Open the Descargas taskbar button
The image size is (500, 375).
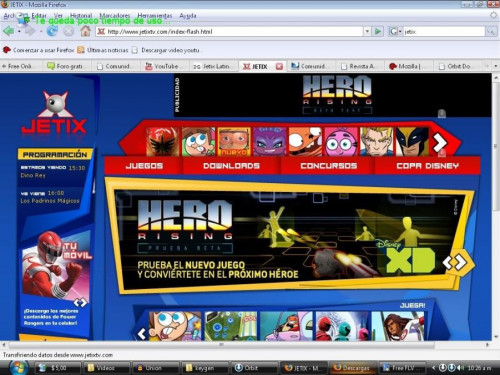tap(352, 368)
